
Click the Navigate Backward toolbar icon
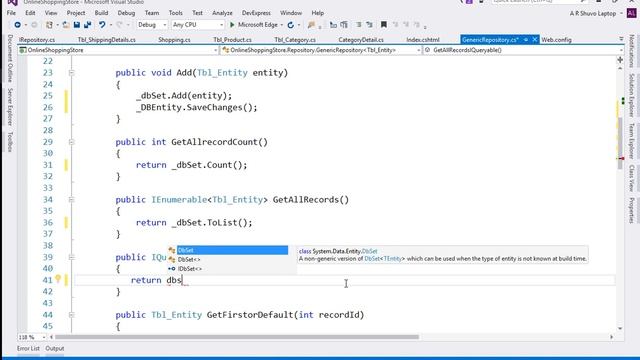coord(17,25)
